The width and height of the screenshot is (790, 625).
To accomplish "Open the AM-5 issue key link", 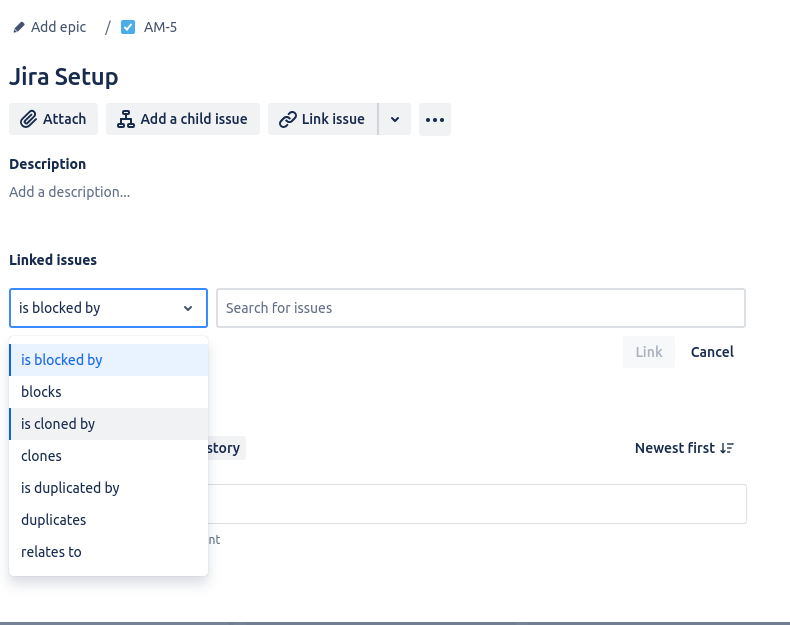I will (160, 27).
